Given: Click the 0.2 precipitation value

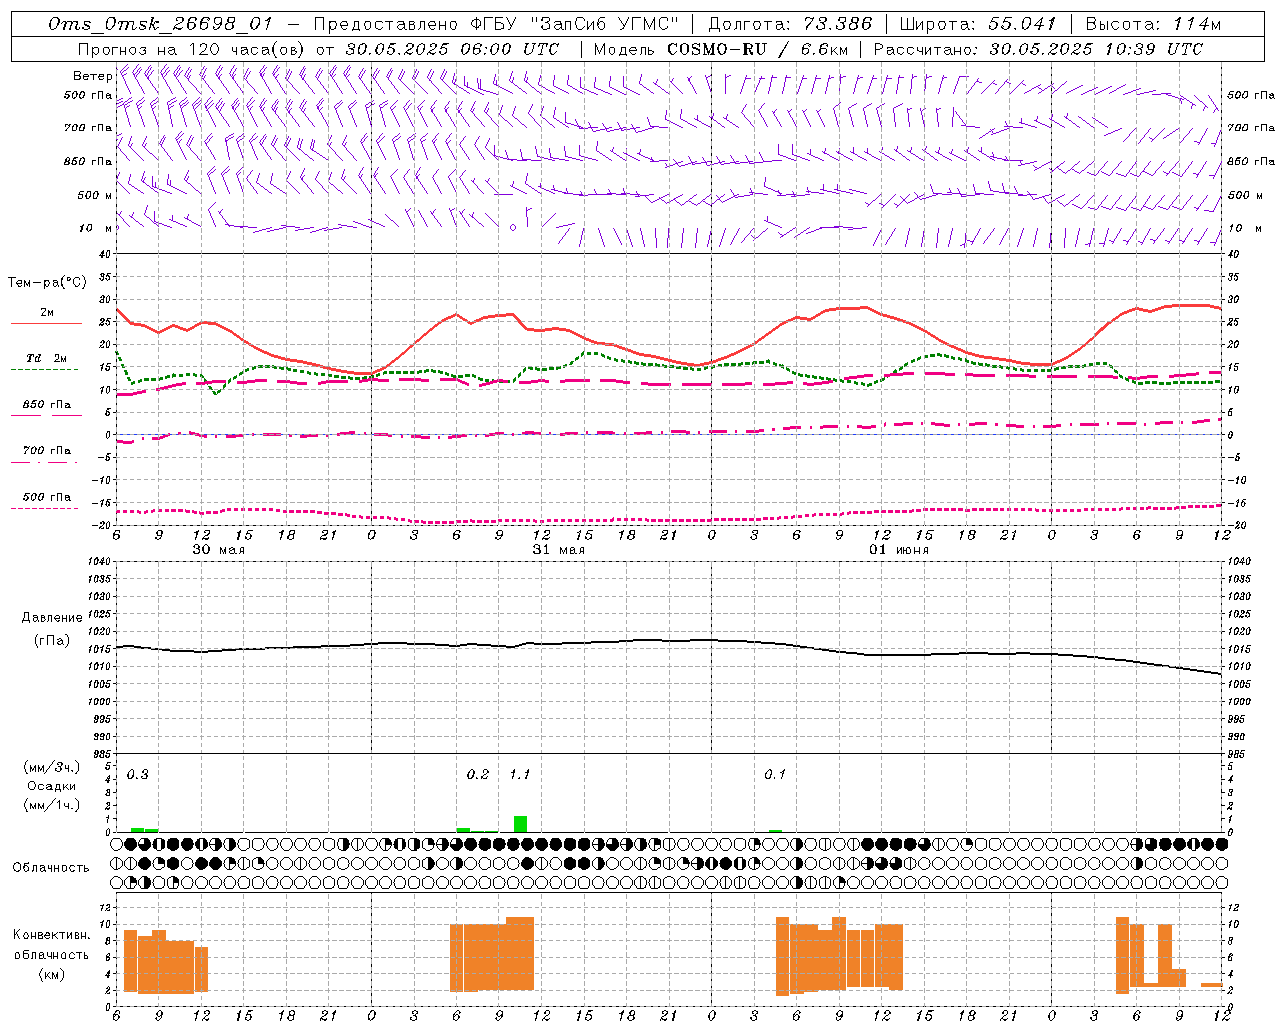Looking at the screenshot, I should [x=478, y=775].
